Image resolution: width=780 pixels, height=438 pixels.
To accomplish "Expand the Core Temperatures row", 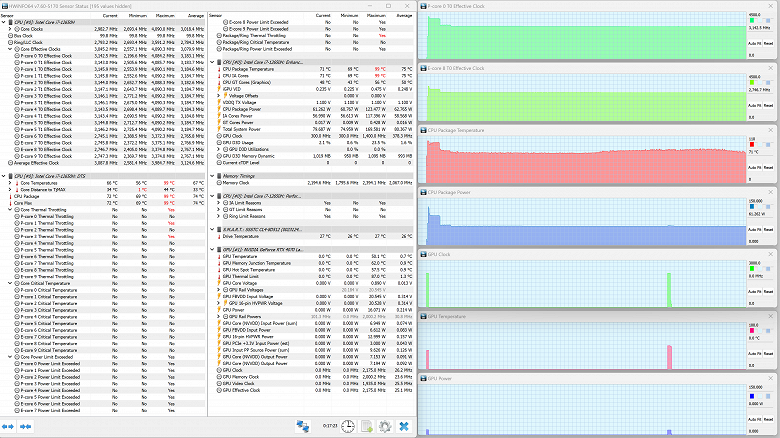I will [x=10, y=183].
